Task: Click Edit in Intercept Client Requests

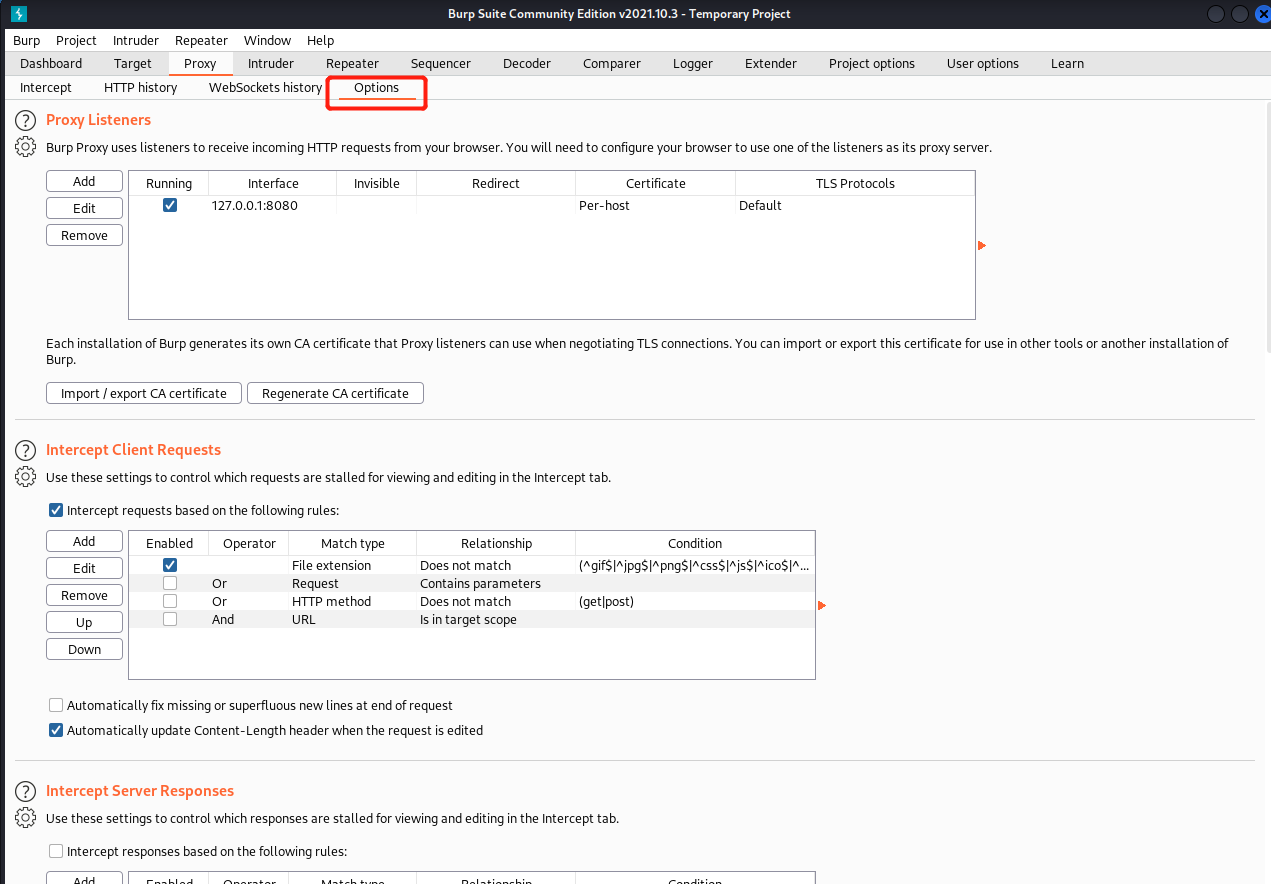Action: point(85,568)
